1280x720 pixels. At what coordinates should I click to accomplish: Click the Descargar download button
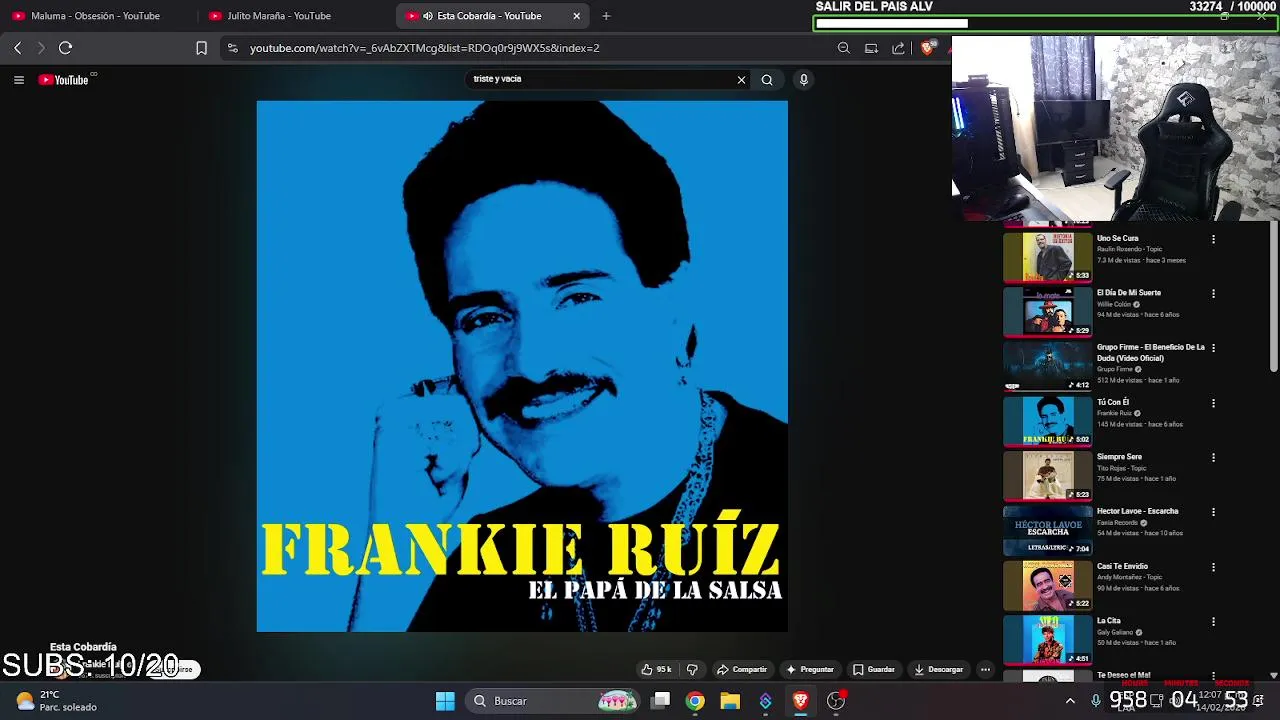click(939, 669)
